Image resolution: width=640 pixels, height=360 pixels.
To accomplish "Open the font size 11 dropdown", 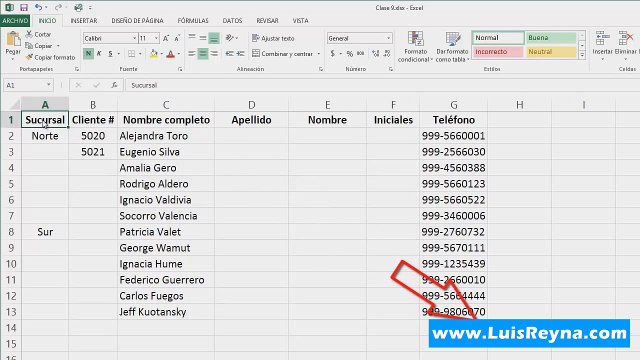I will tap(156, 38).
